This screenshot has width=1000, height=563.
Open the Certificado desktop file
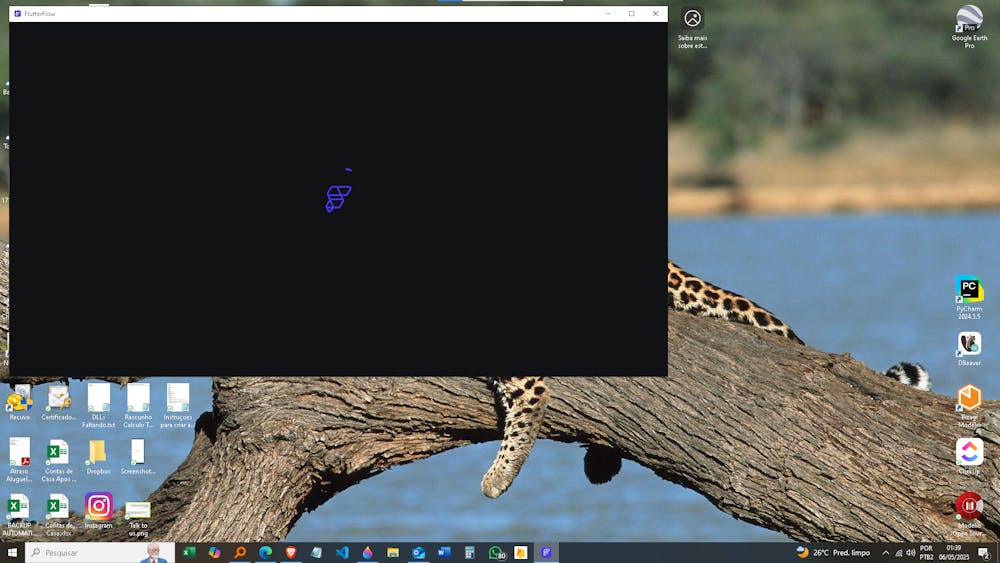coord(59,403)
